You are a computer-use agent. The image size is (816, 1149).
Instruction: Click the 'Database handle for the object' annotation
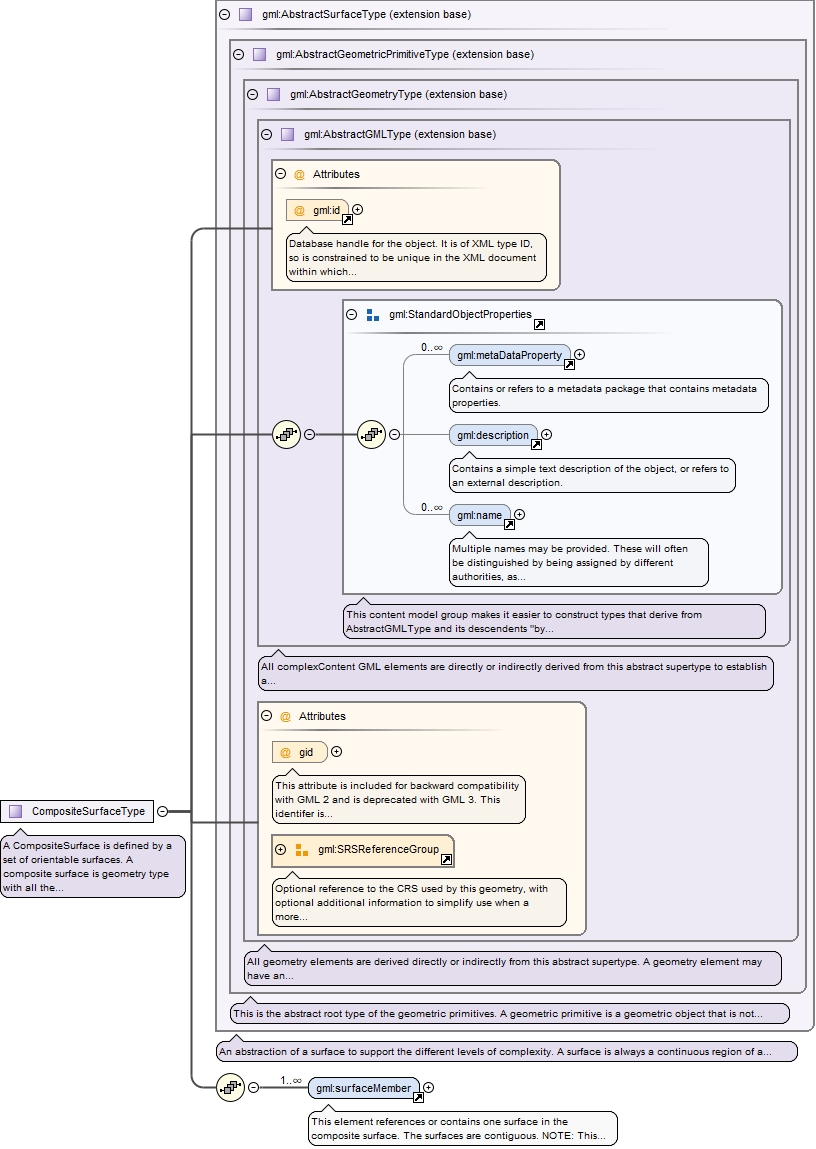[x=416, y=258]
